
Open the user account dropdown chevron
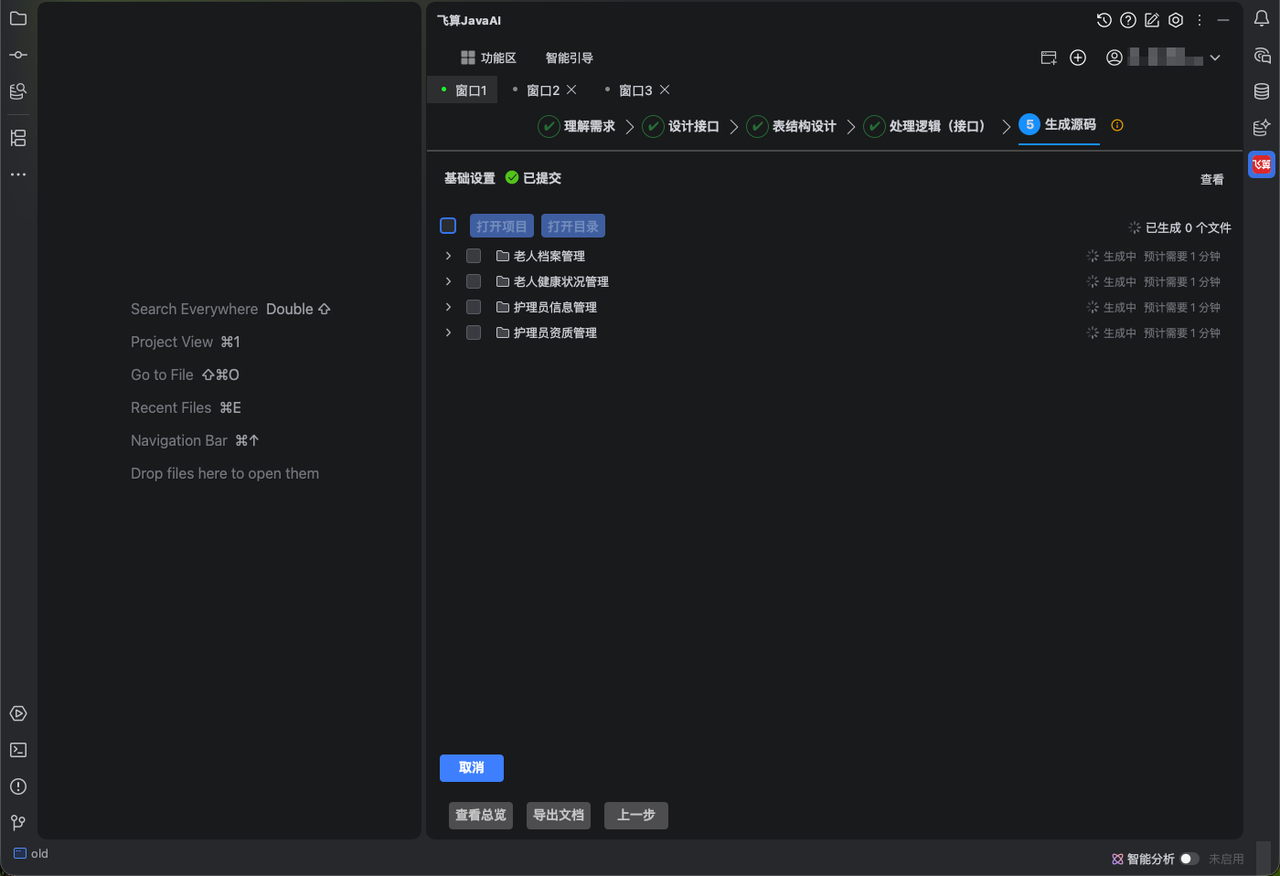click(x=1215, y=58)
